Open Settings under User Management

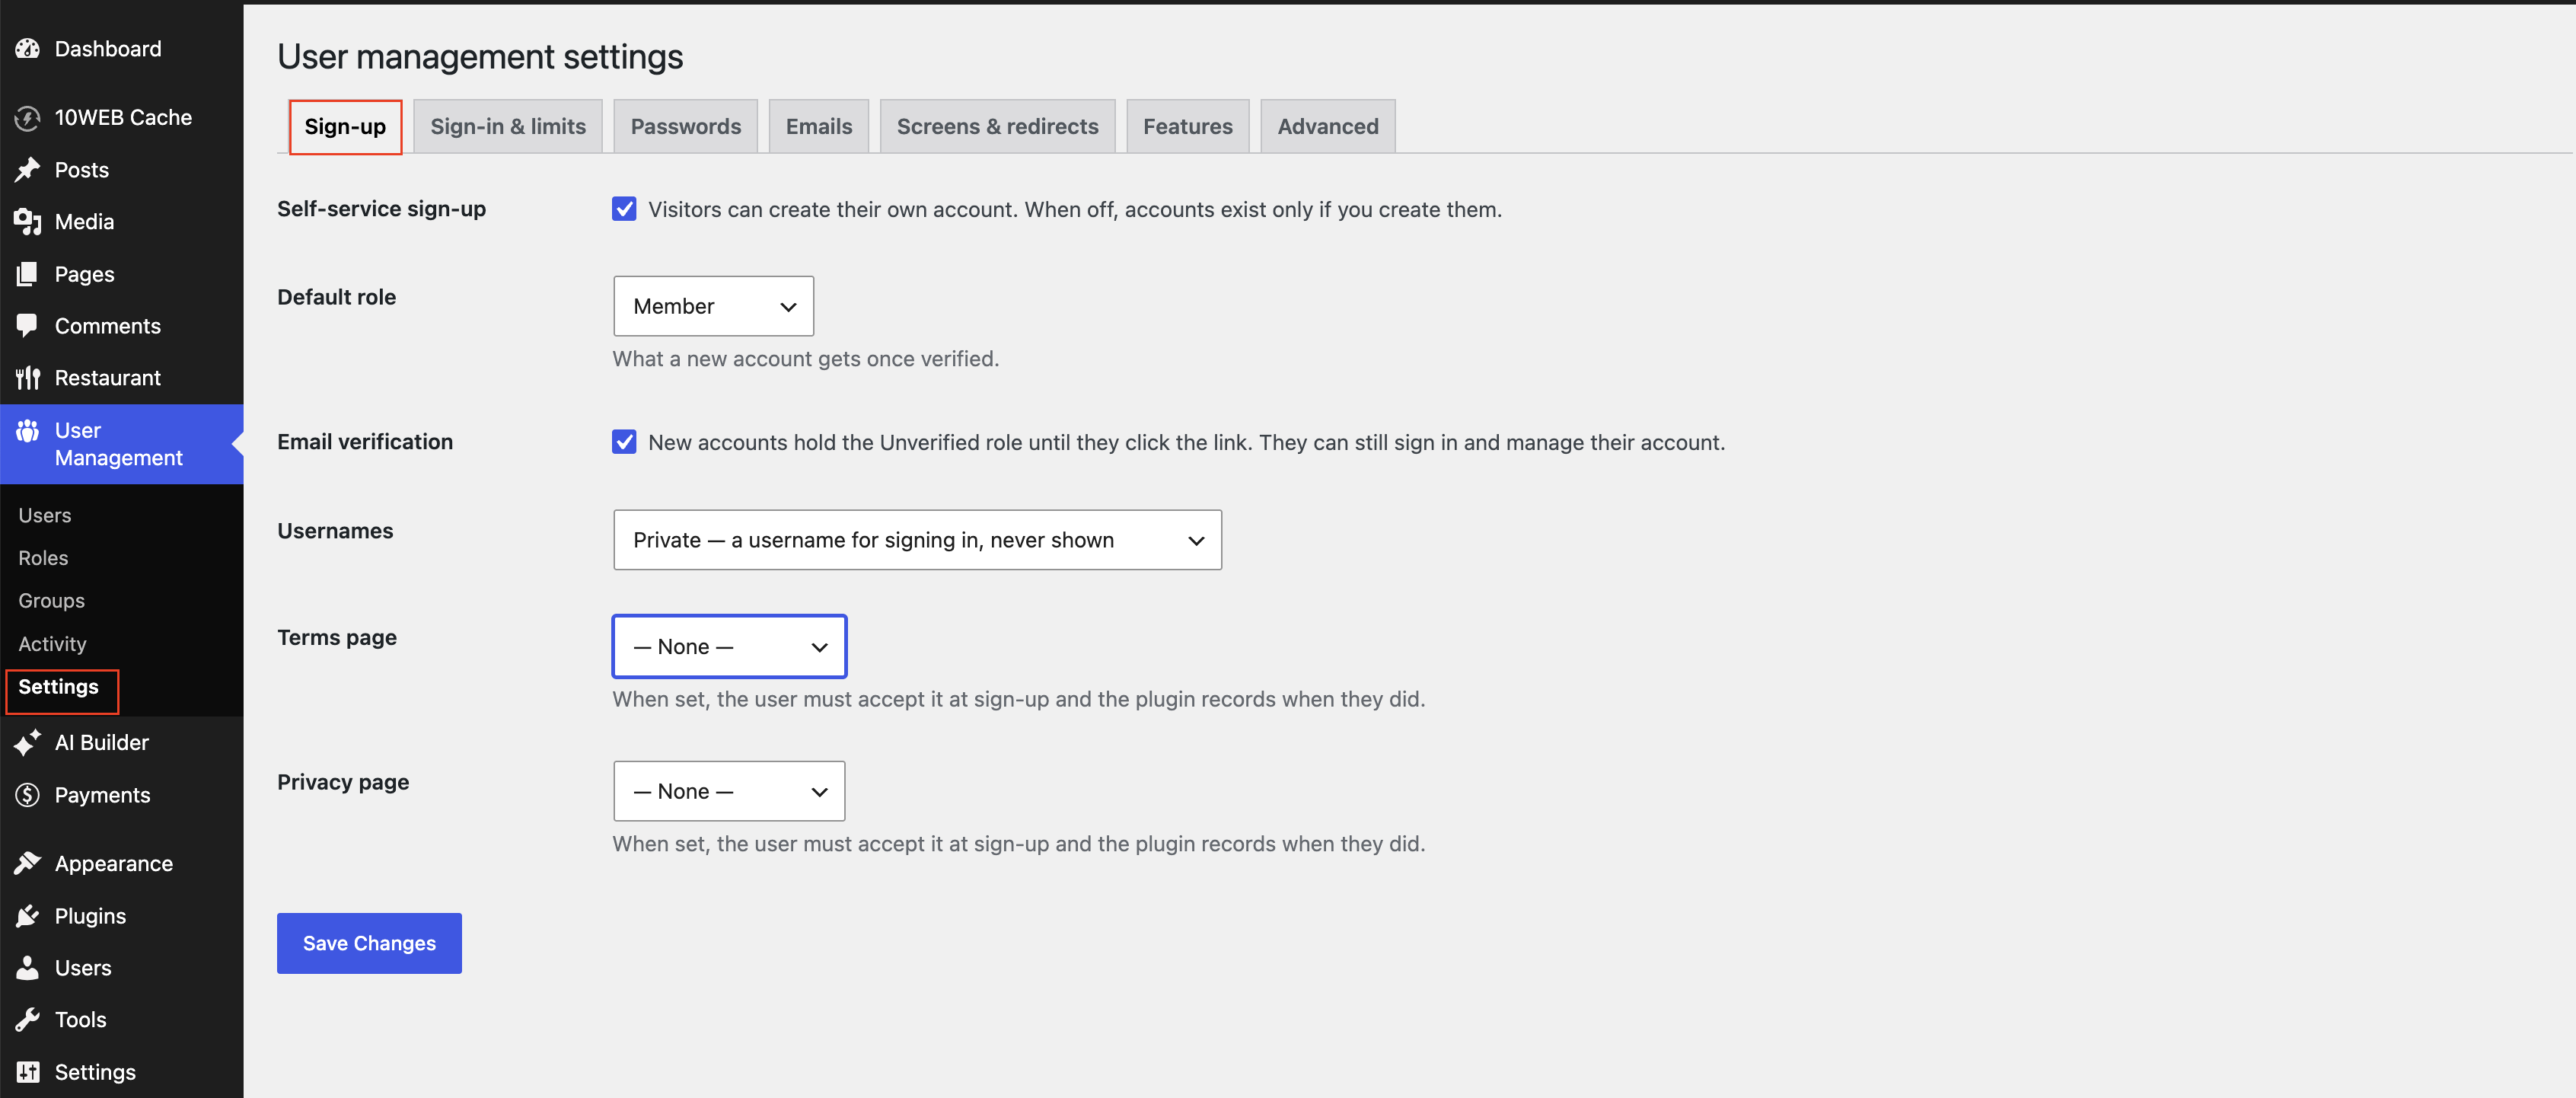point(59,687)
